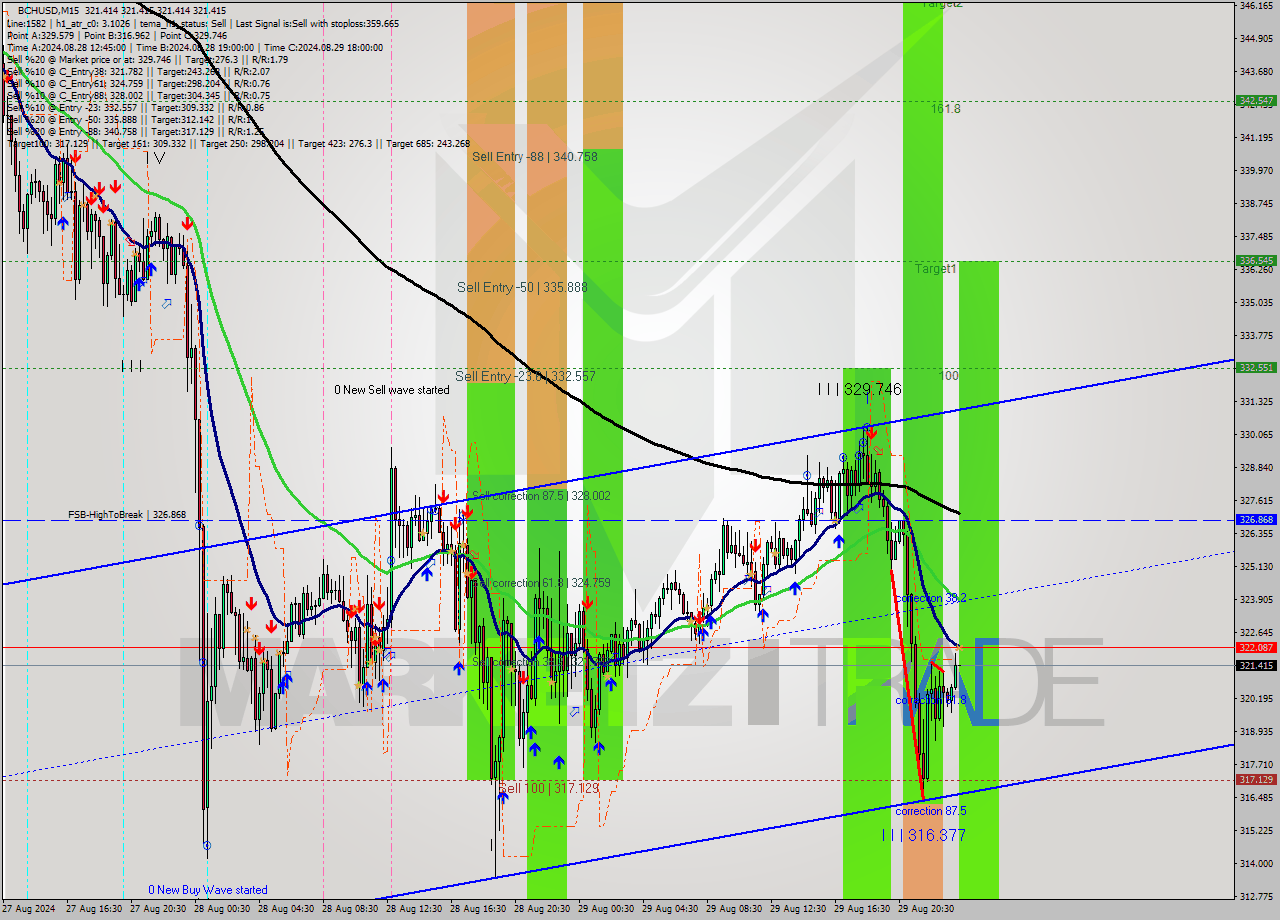Click the 'I I I 329.746' high marker text
Viewport: 1280px width, 920px height.
point(859,389)
